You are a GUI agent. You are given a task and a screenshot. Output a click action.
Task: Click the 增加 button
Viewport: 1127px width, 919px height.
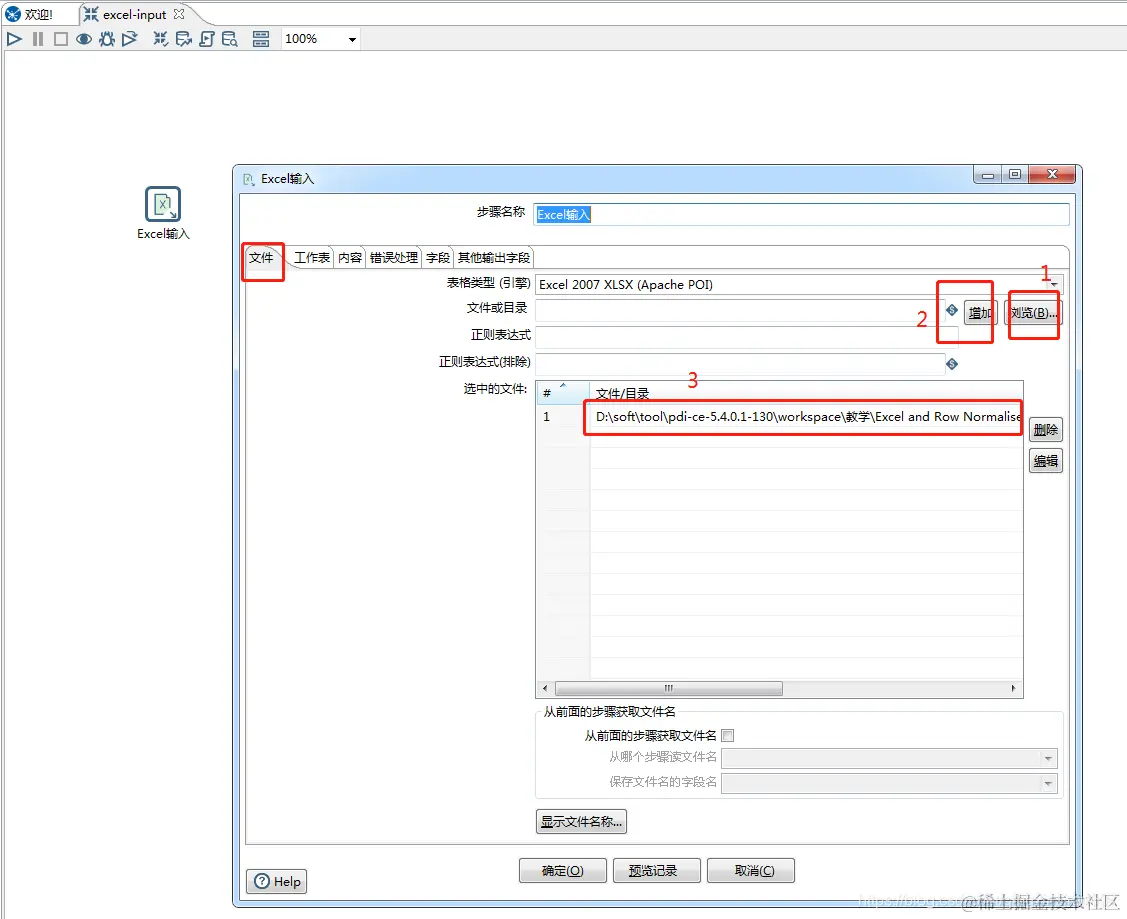pos(980,313)
